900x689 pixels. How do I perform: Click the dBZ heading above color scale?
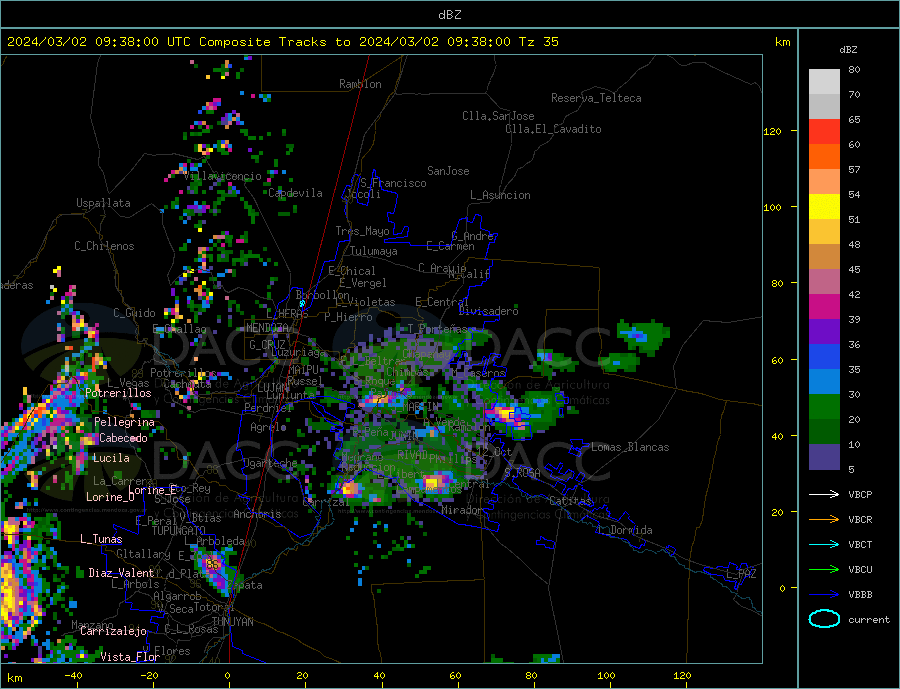(x=848, y=50)
